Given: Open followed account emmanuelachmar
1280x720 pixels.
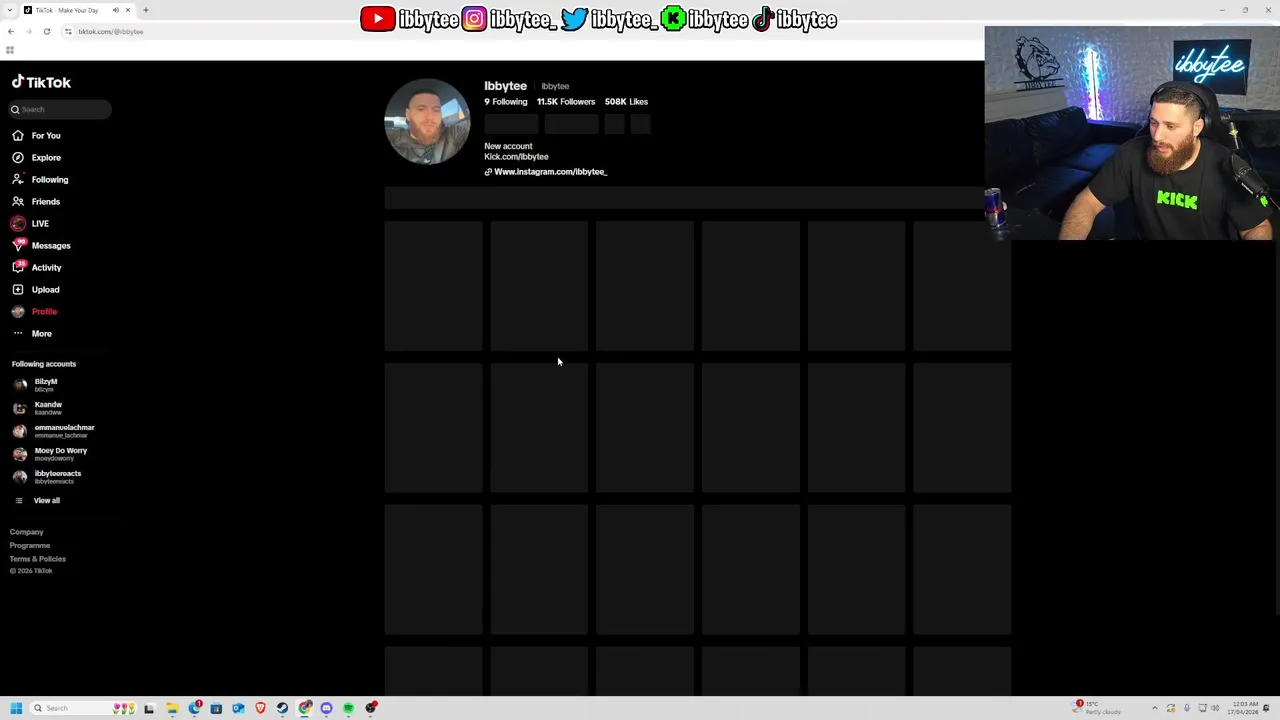Looking at the screenshot, I should 54,431.
